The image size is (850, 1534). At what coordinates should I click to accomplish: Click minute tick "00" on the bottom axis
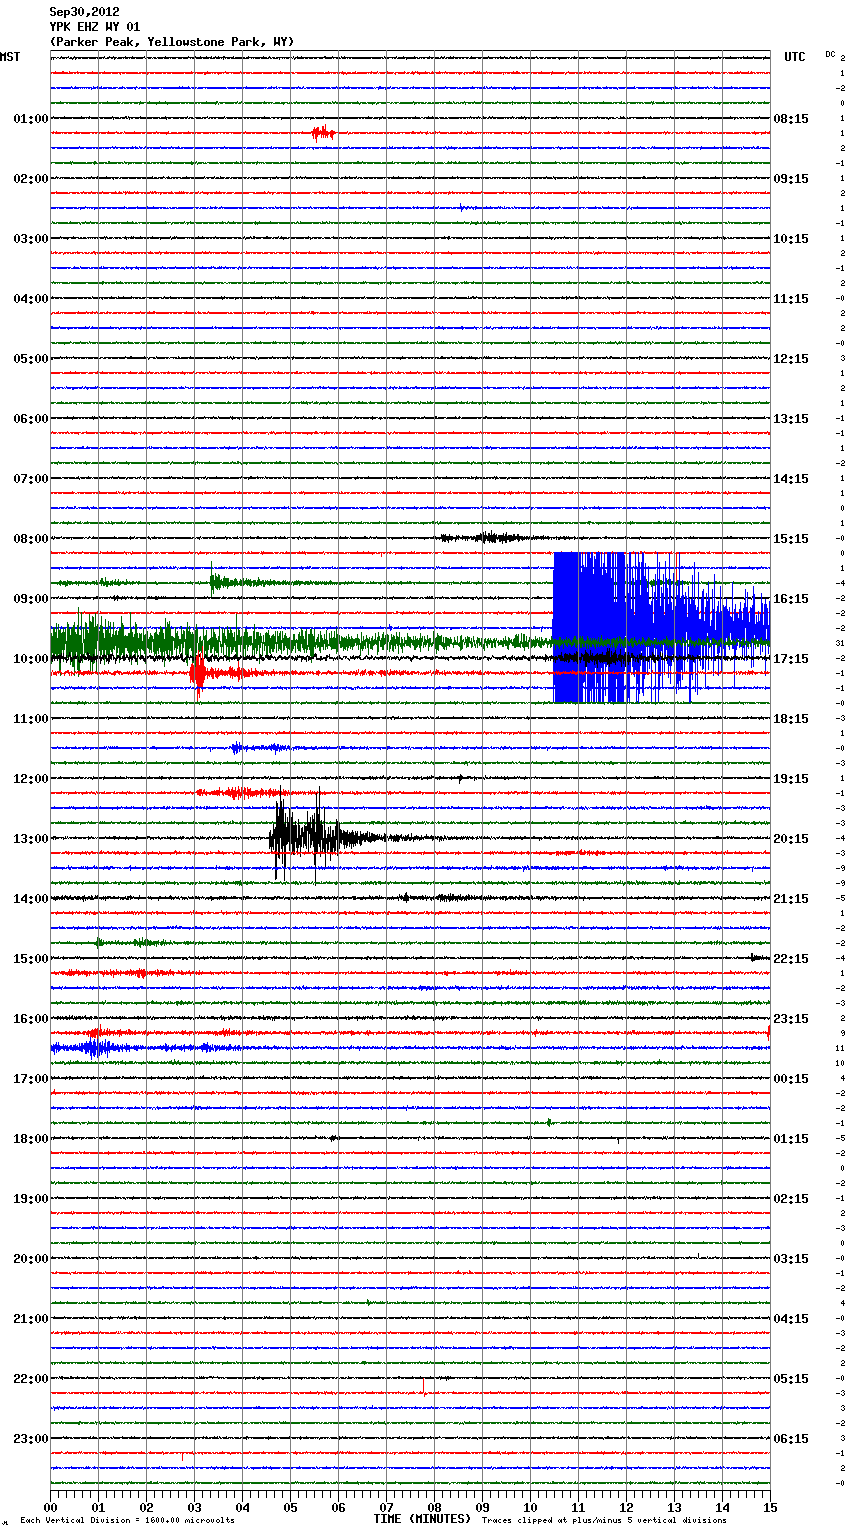[x=51, y=1507]
